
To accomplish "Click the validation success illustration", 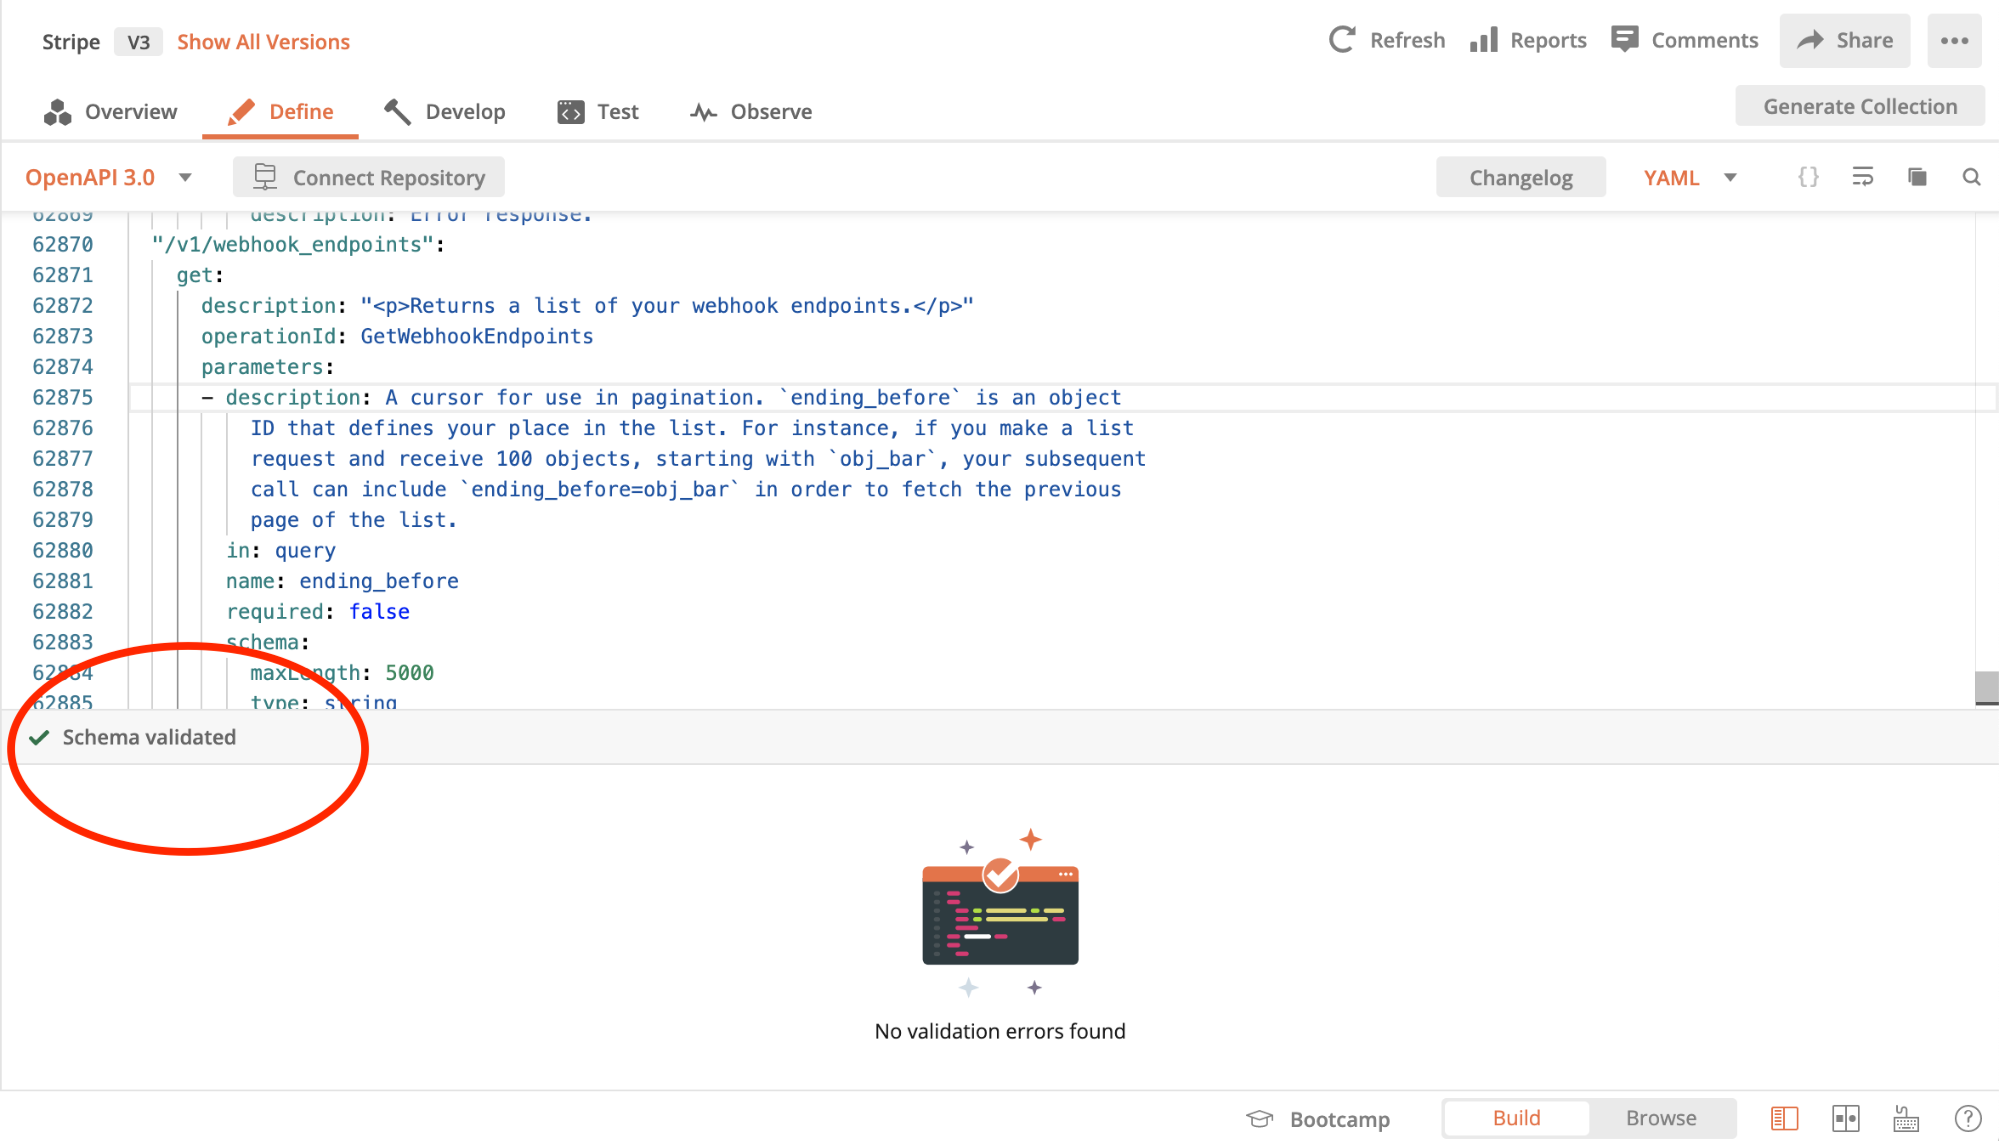I will (x=1000, y=912).
